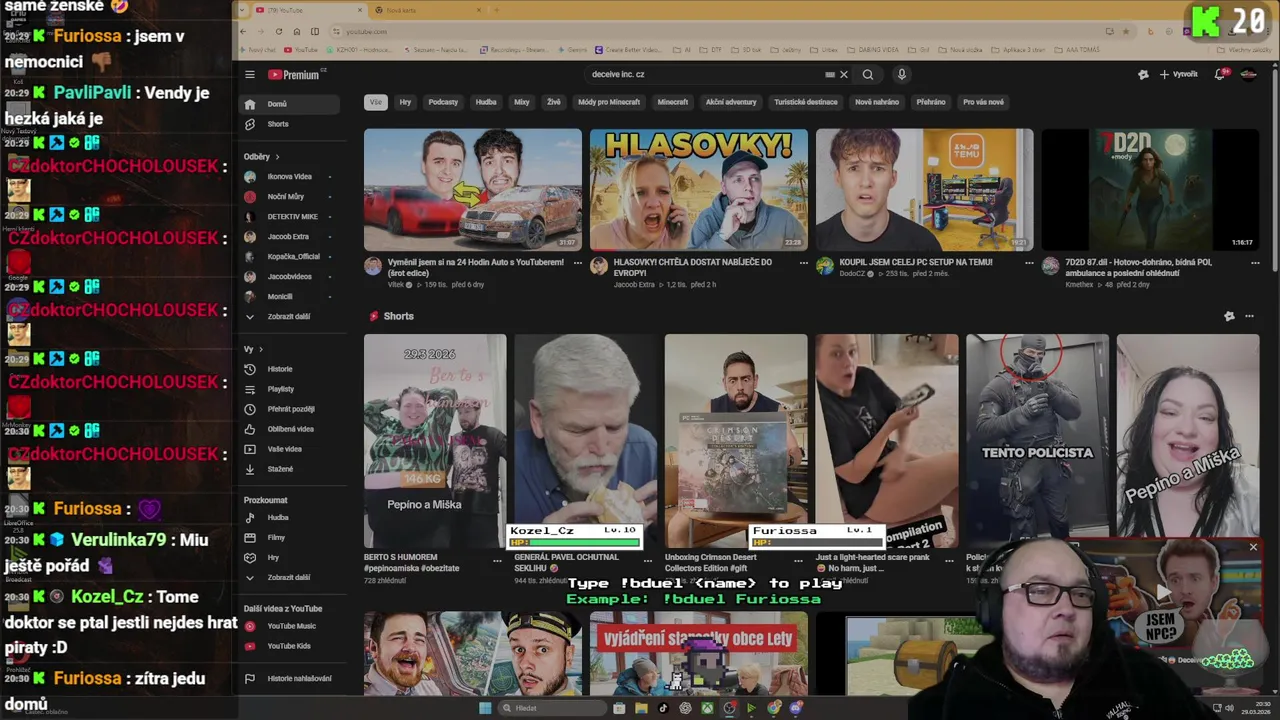Open Playlisty in the sidebar
Screen dimensions: 1280x720
coord(289,389)
